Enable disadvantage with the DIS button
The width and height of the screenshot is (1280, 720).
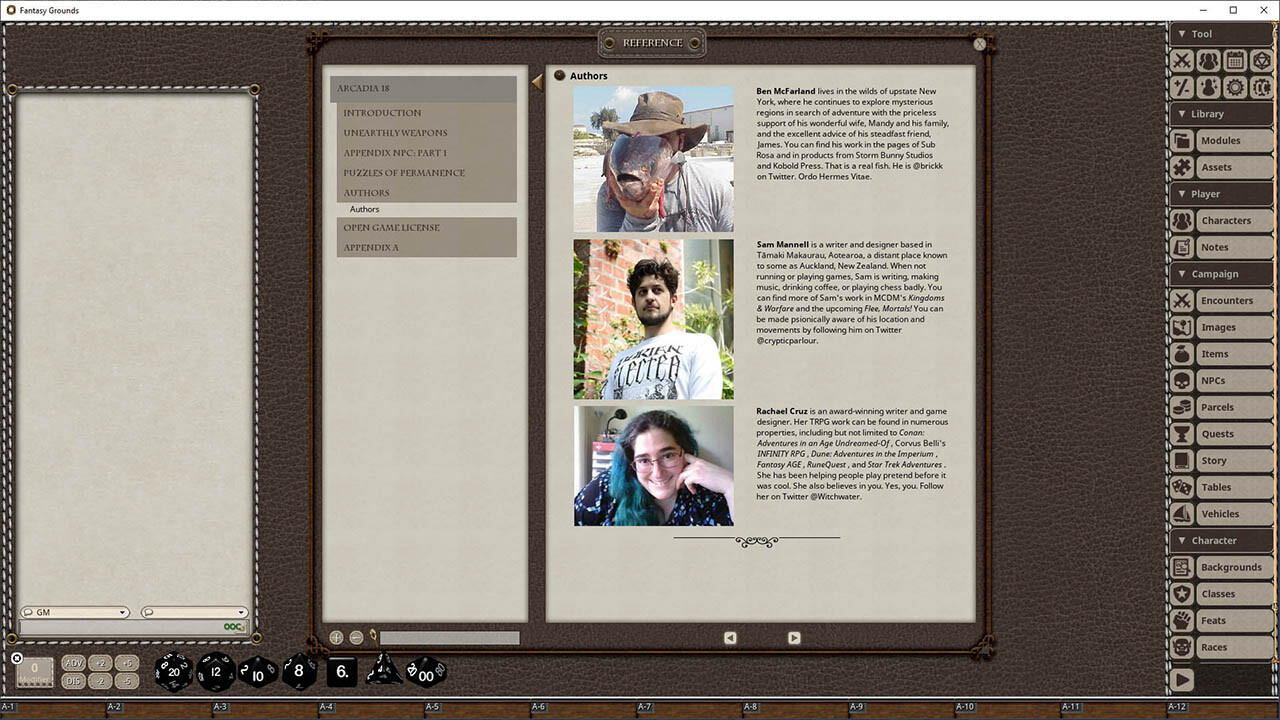pyautogui.click(x=73, y=679)
